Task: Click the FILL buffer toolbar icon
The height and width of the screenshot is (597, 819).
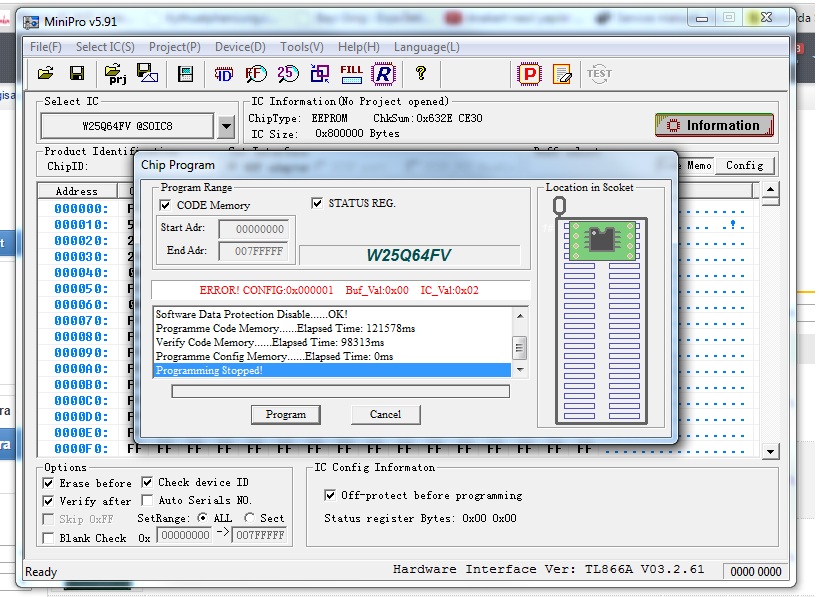Action: coord(351,73)
